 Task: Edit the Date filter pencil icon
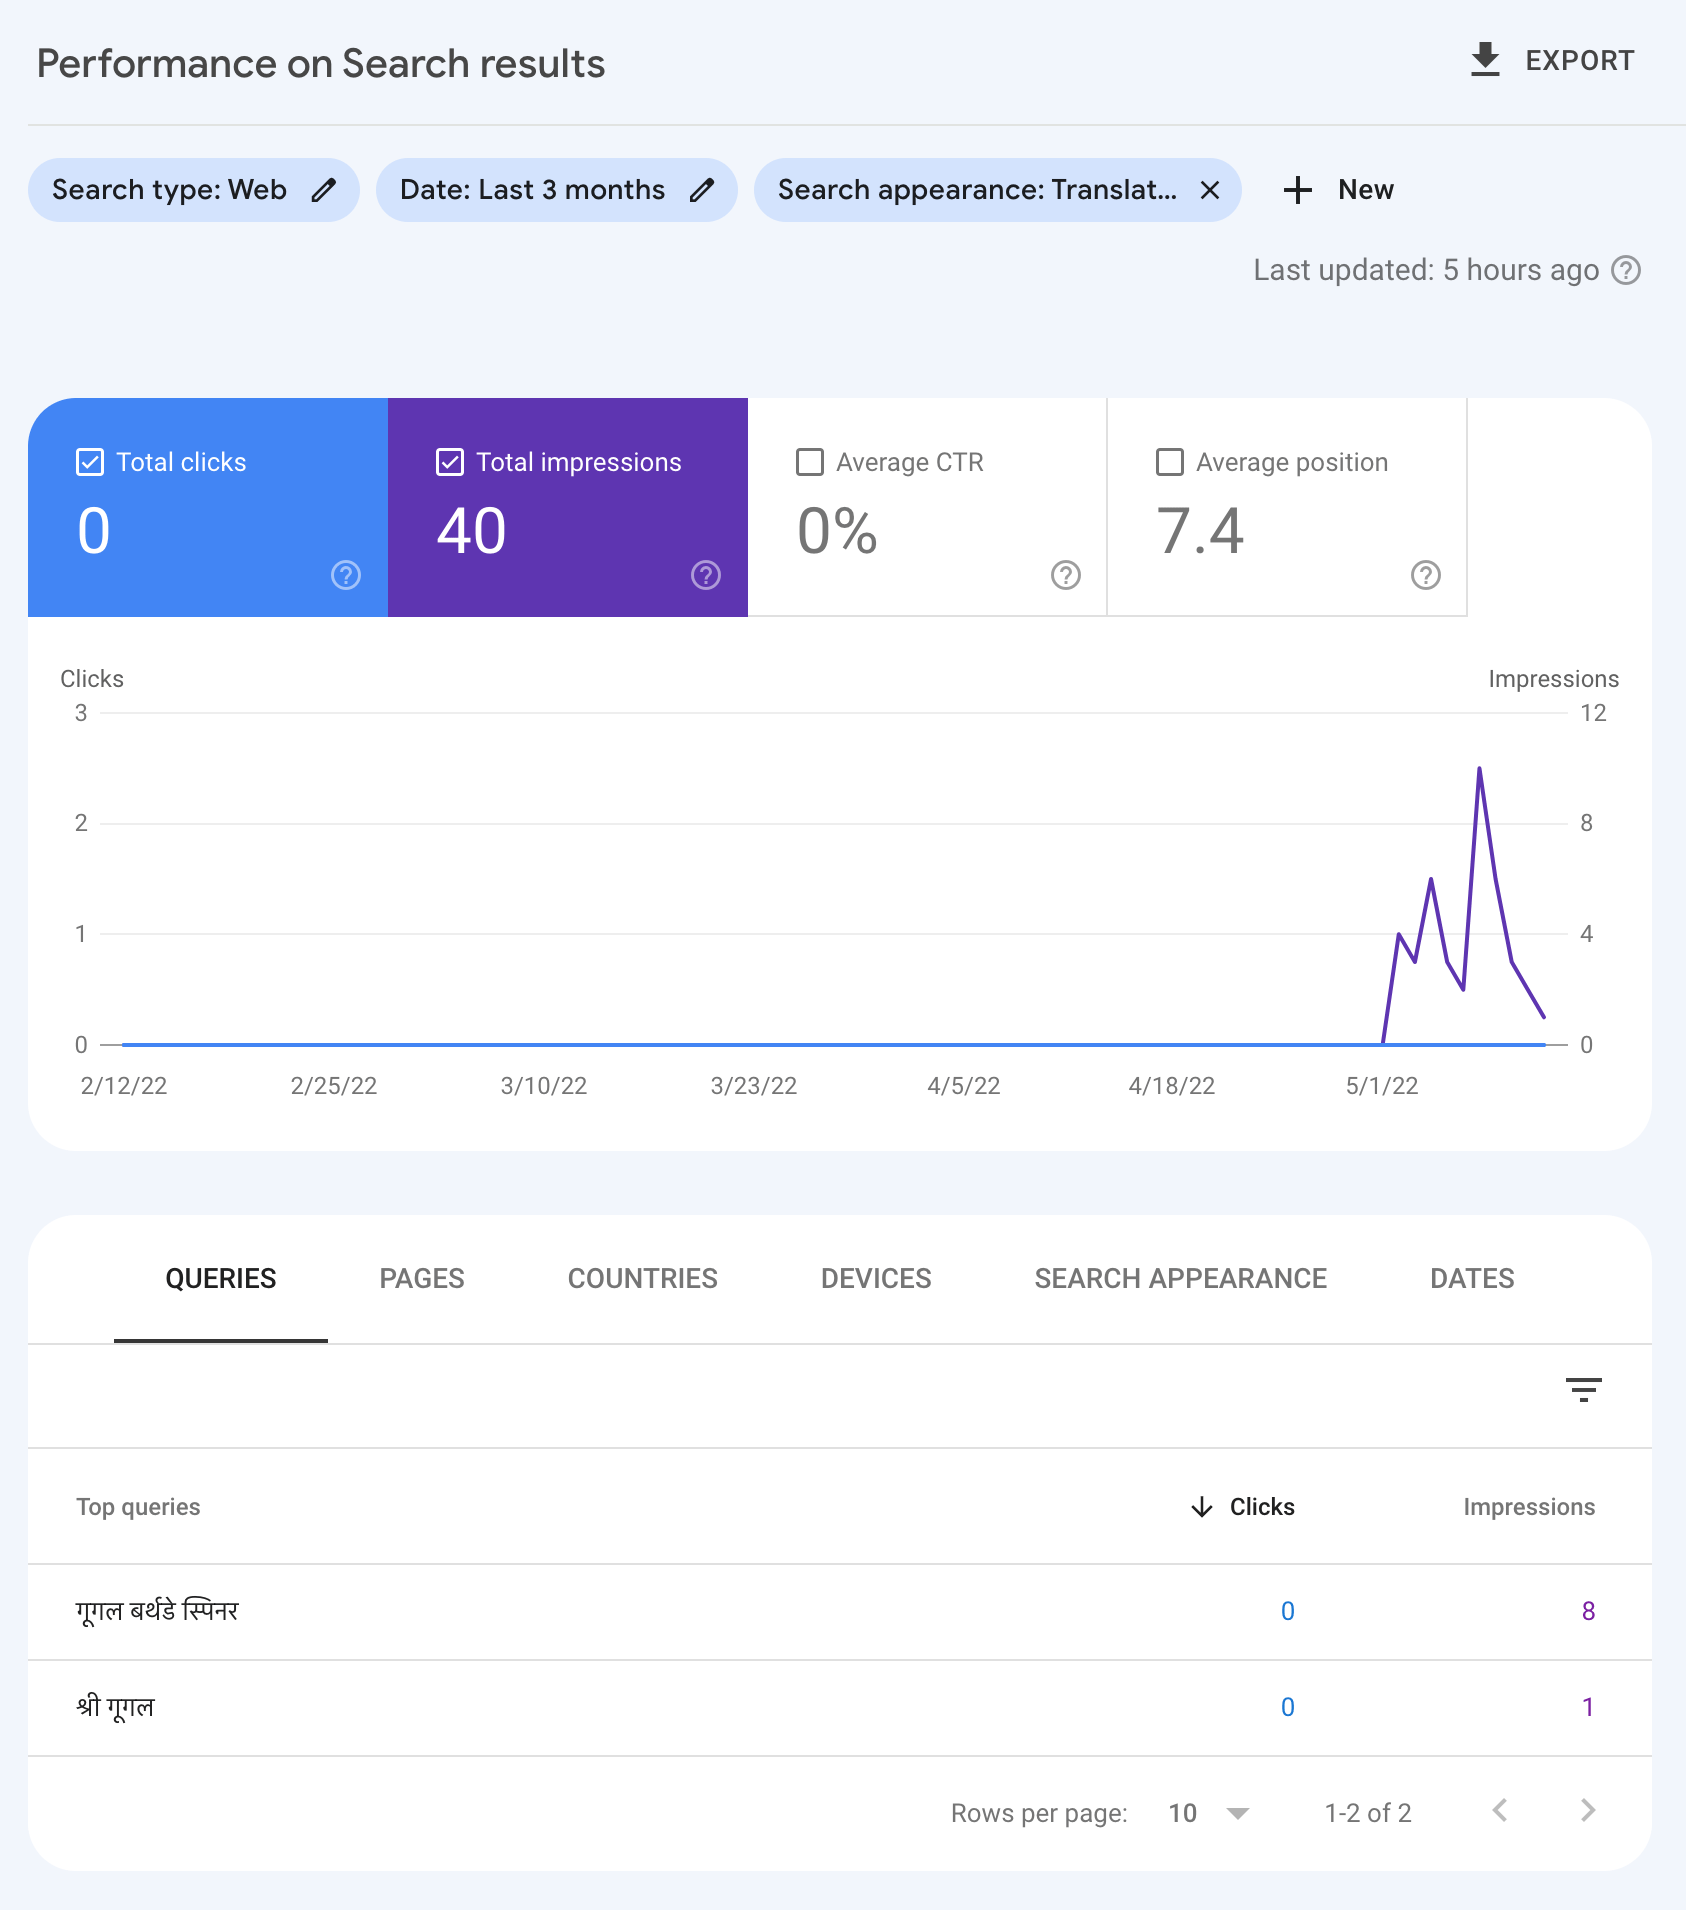pos(702,190)
